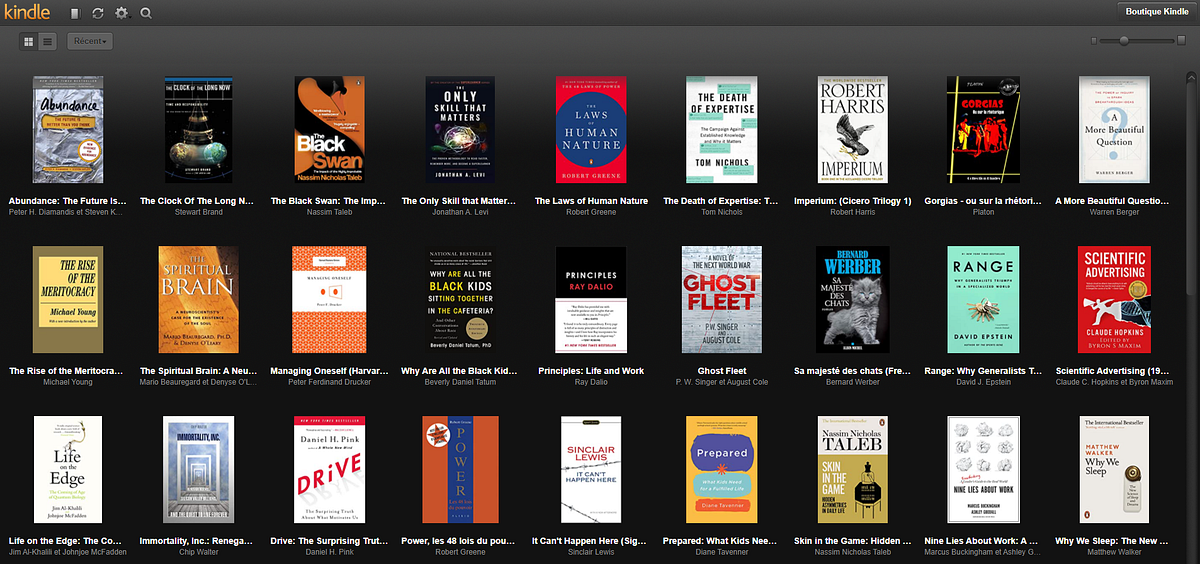Open Drive by Daniel Pink cover
1200x564 pixels.
(329, 470)
